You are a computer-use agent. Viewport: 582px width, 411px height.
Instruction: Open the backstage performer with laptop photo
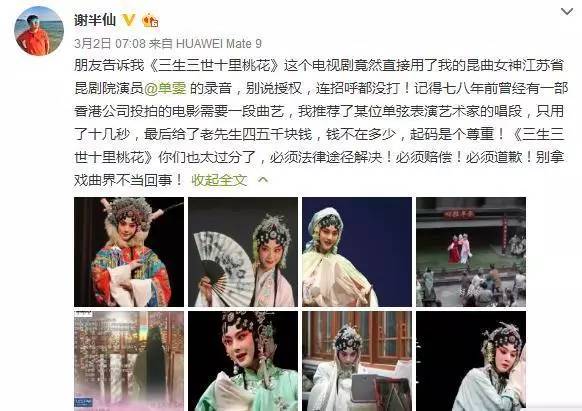tap(357, 361)
